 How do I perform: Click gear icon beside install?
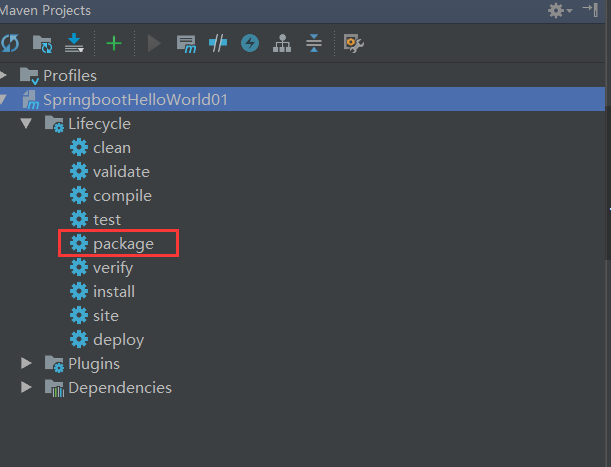click(x=79, y=292)
